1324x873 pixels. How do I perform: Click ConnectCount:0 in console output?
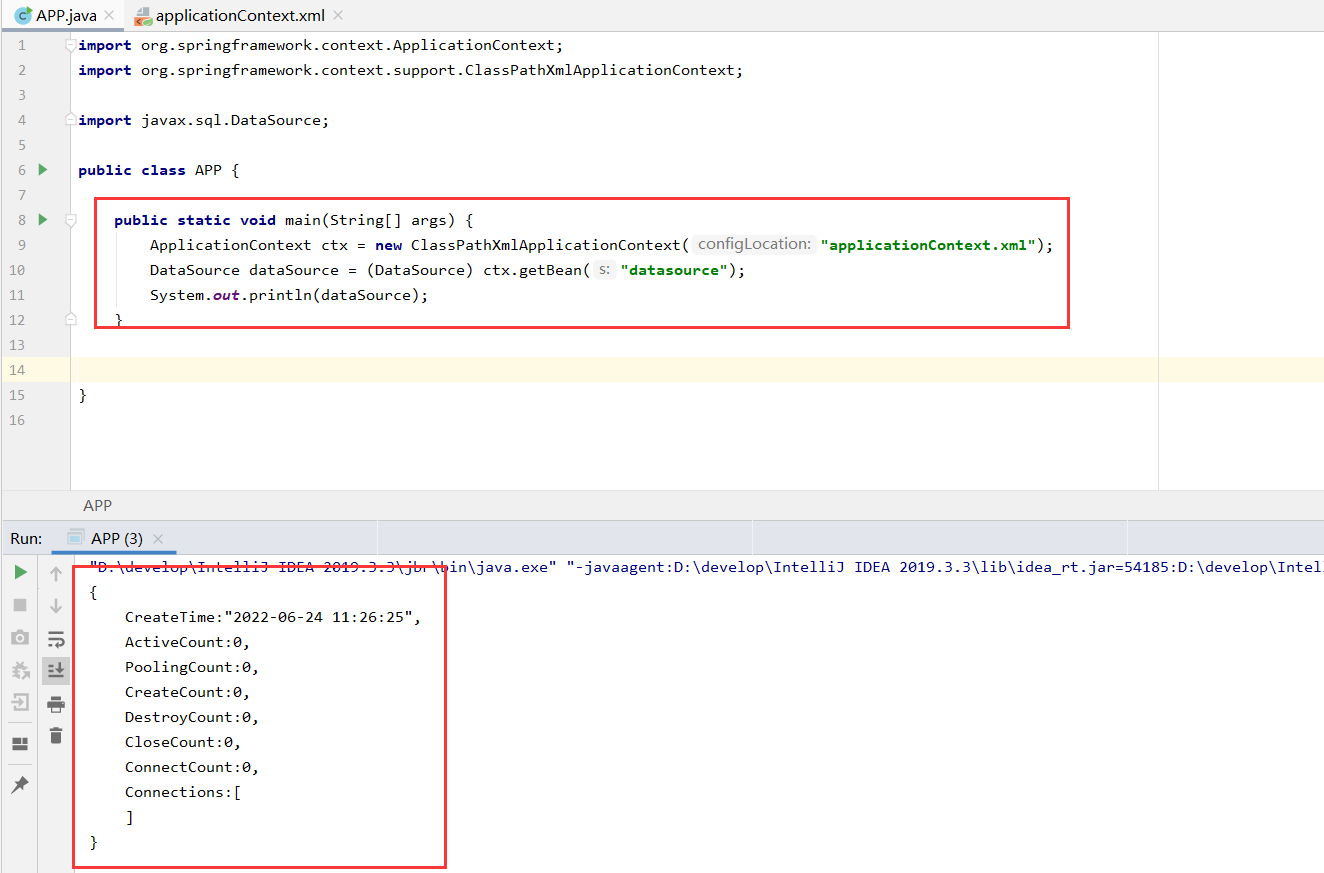point(192,767)
